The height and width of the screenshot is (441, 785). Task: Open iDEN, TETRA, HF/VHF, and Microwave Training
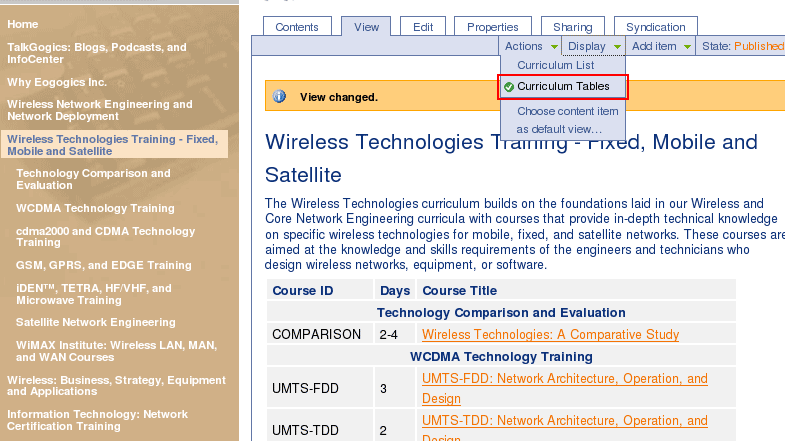(94, 294)
